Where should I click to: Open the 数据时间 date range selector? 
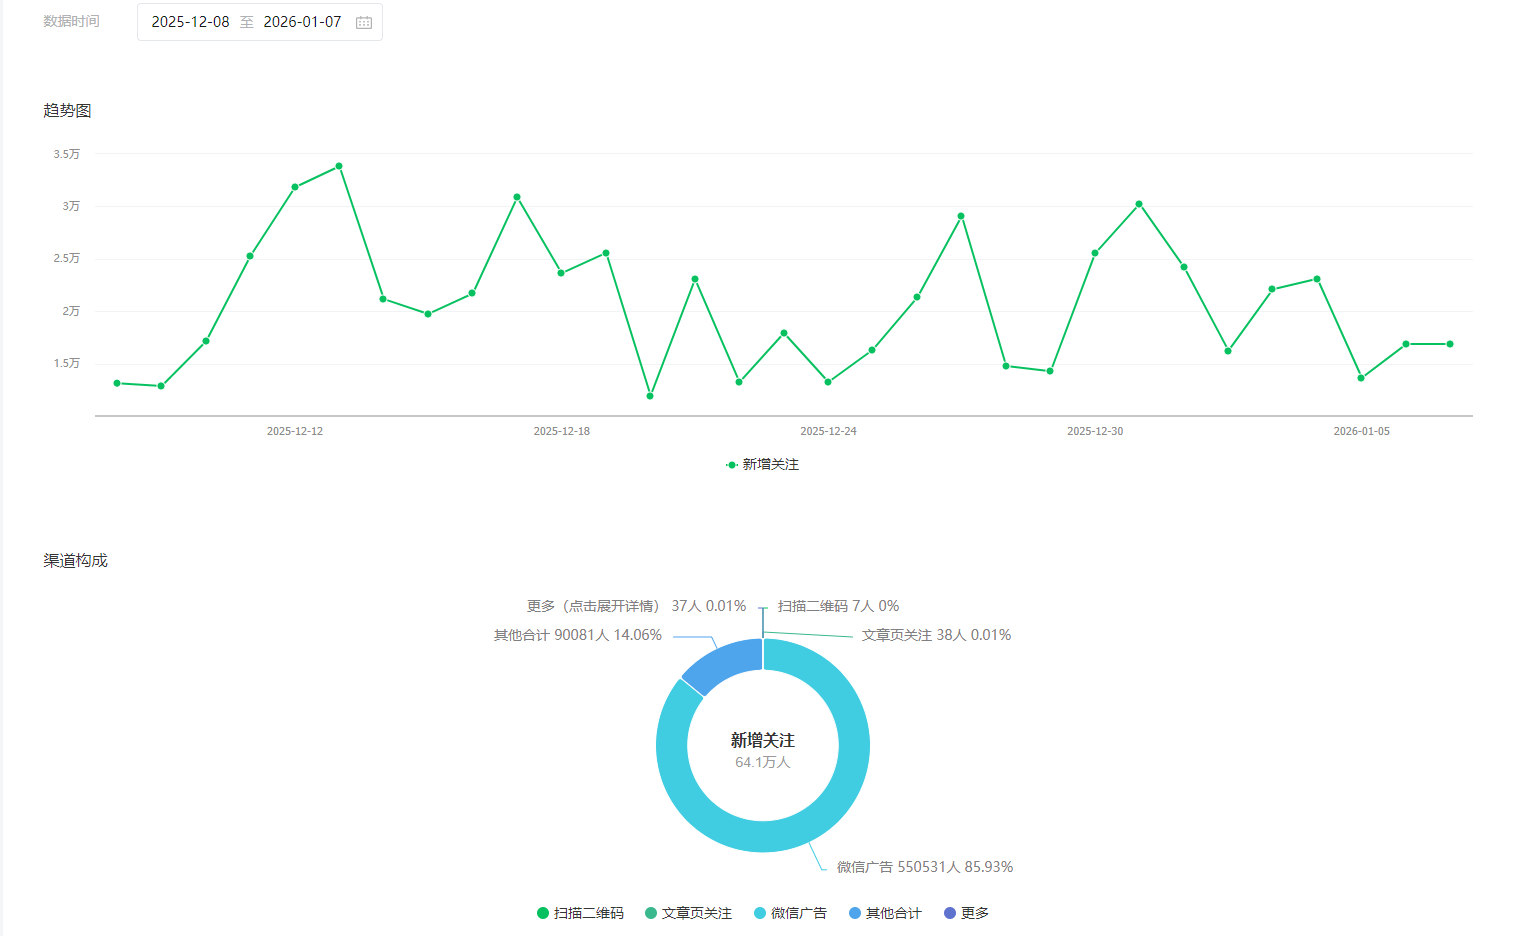pos(259,22)
